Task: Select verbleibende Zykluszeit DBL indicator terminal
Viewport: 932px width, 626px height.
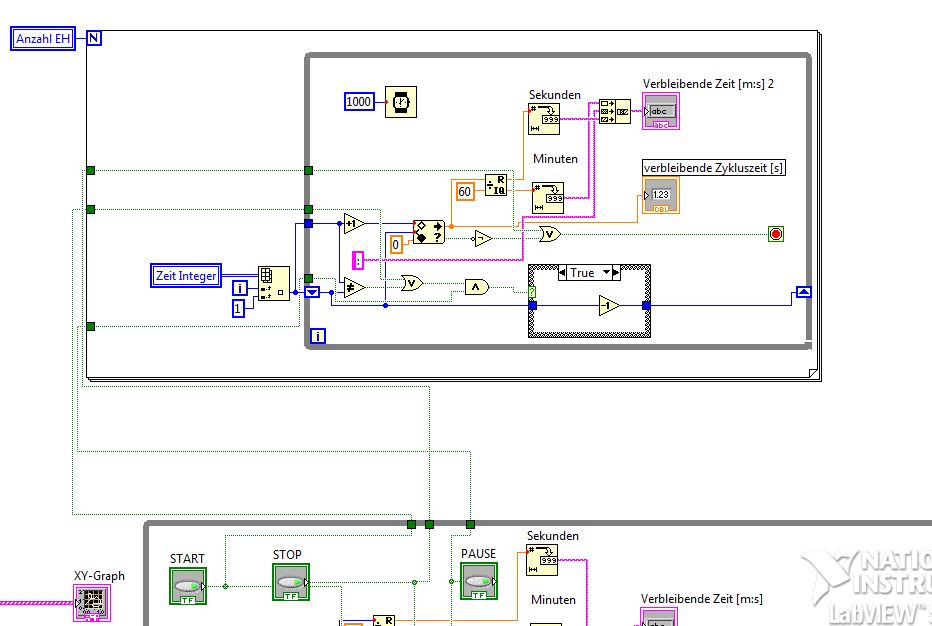Action: pyautogui.click(x=661, y=195)
